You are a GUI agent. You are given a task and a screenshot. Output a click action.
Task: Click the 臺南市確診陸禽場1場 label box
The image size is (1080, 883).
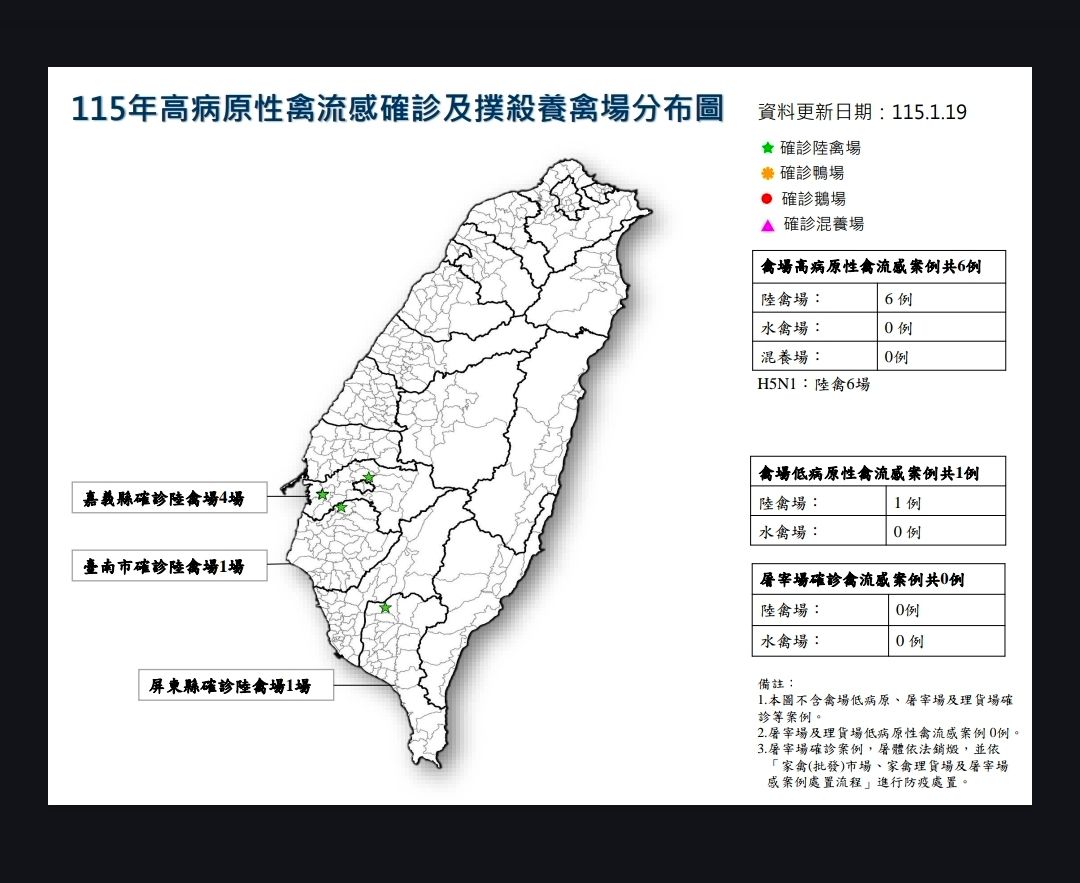[170, 567]
